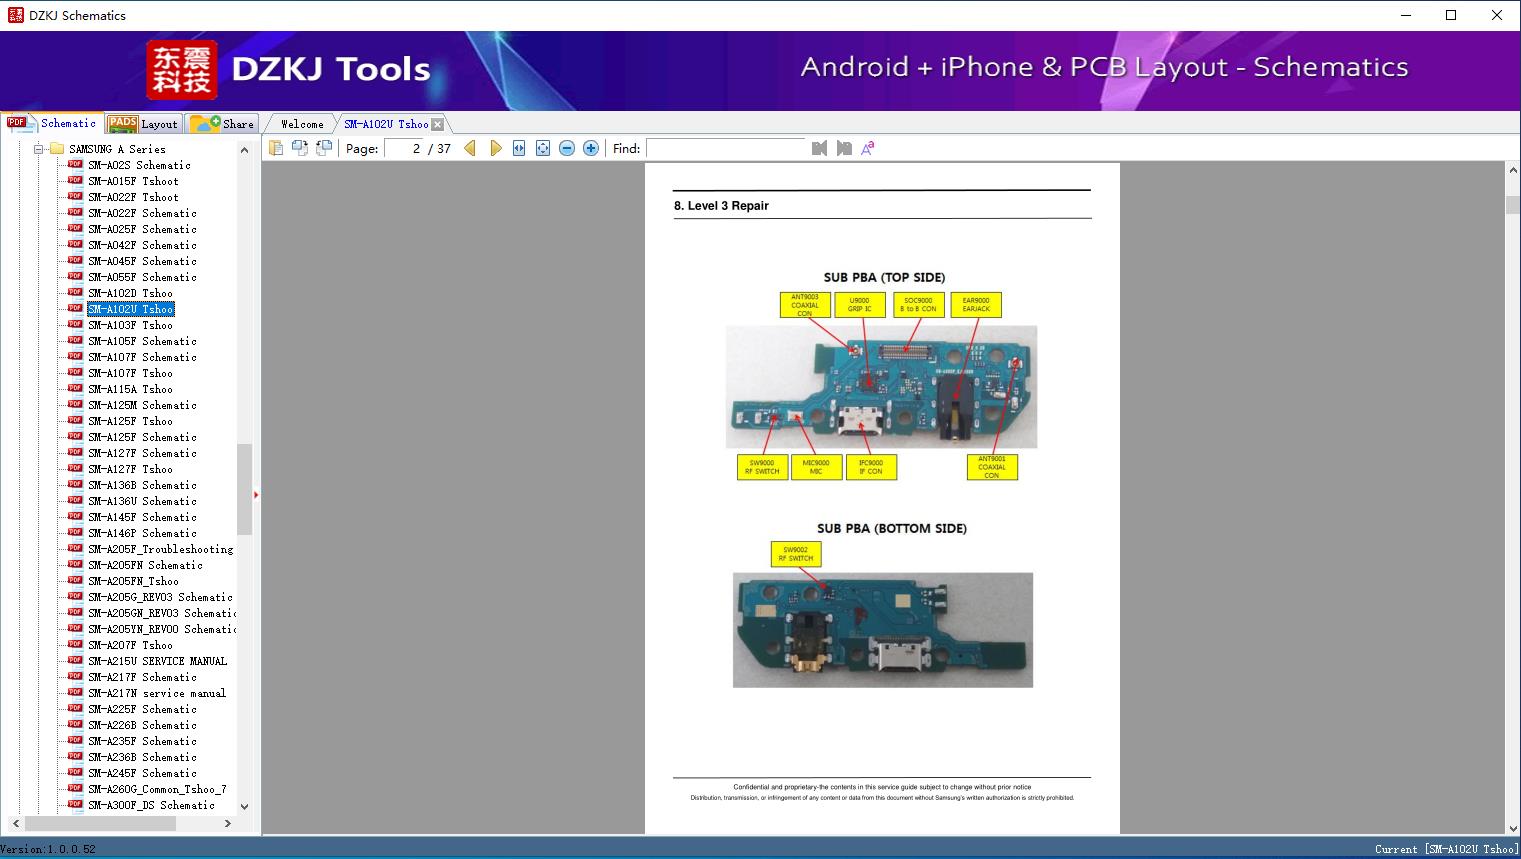
Task: Open SM-A042F Schematic file
Action: [142, 245]
